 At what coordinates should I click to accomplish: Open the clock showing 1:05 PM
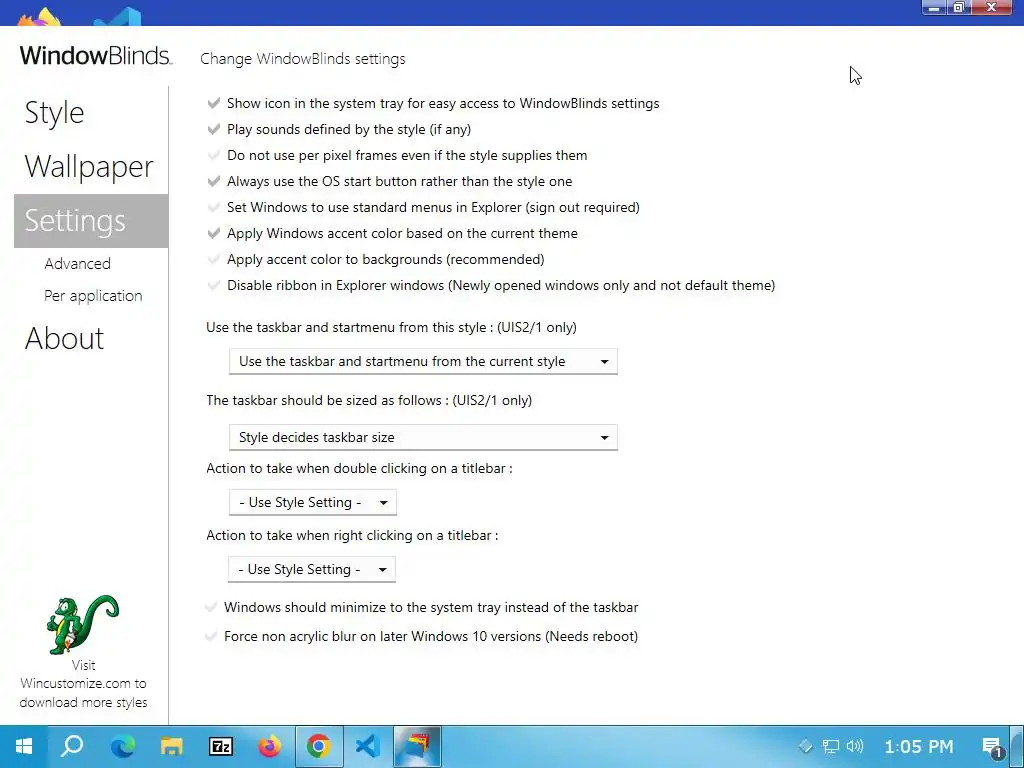[918, 746]
